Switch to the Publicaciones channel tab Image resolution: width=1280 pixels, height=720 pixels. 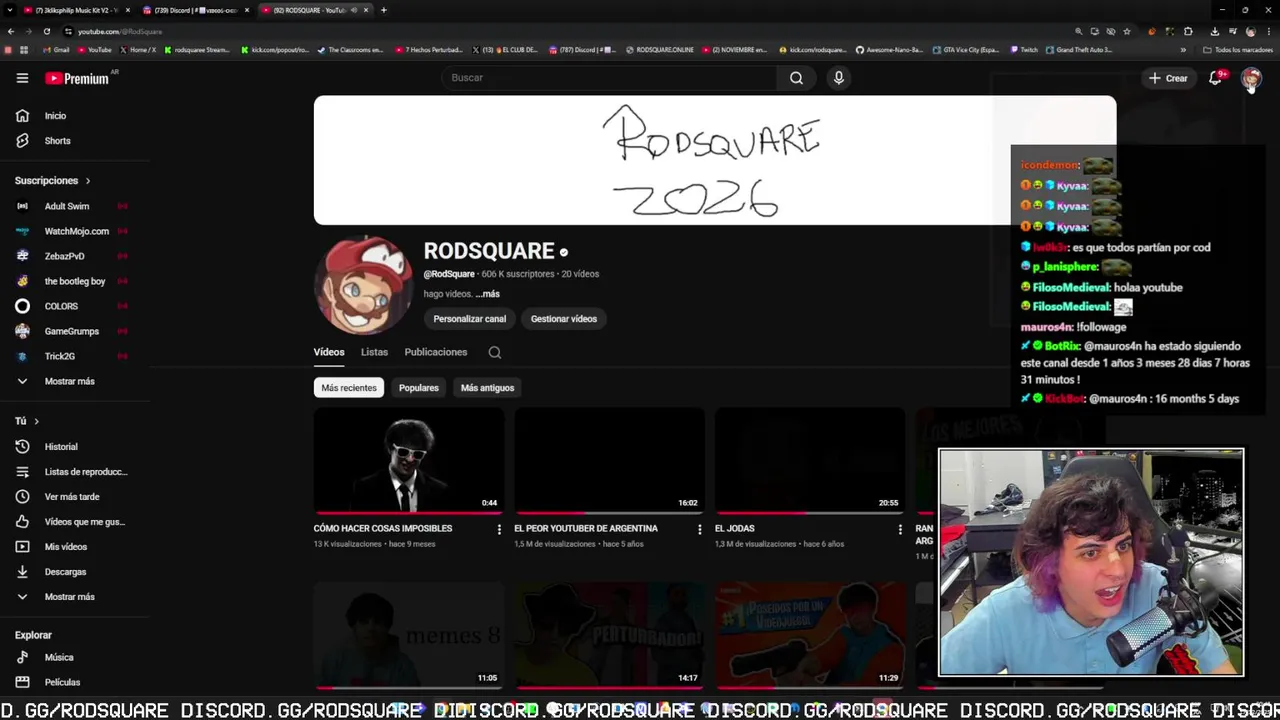click(x=436, y=352)
